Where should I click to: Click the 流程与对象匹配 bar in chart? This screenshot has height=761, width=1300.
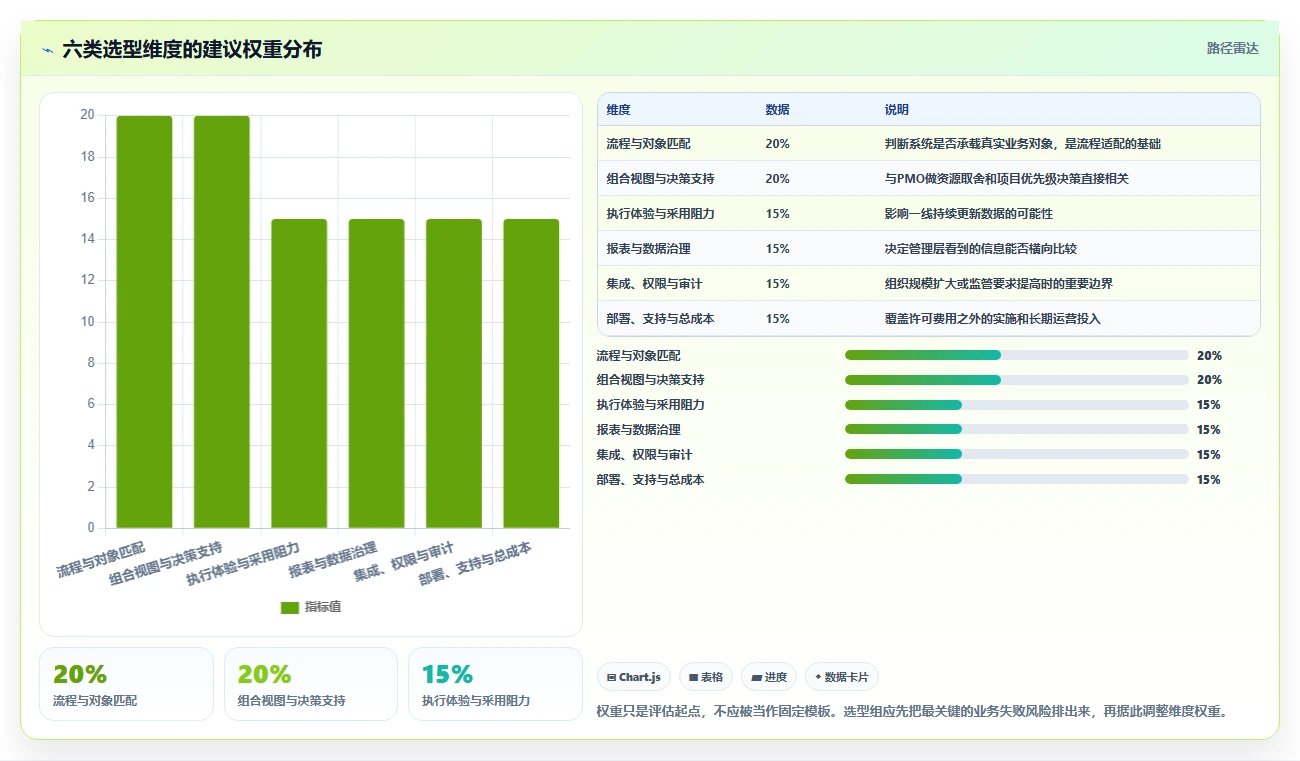(x=144, y=322)
